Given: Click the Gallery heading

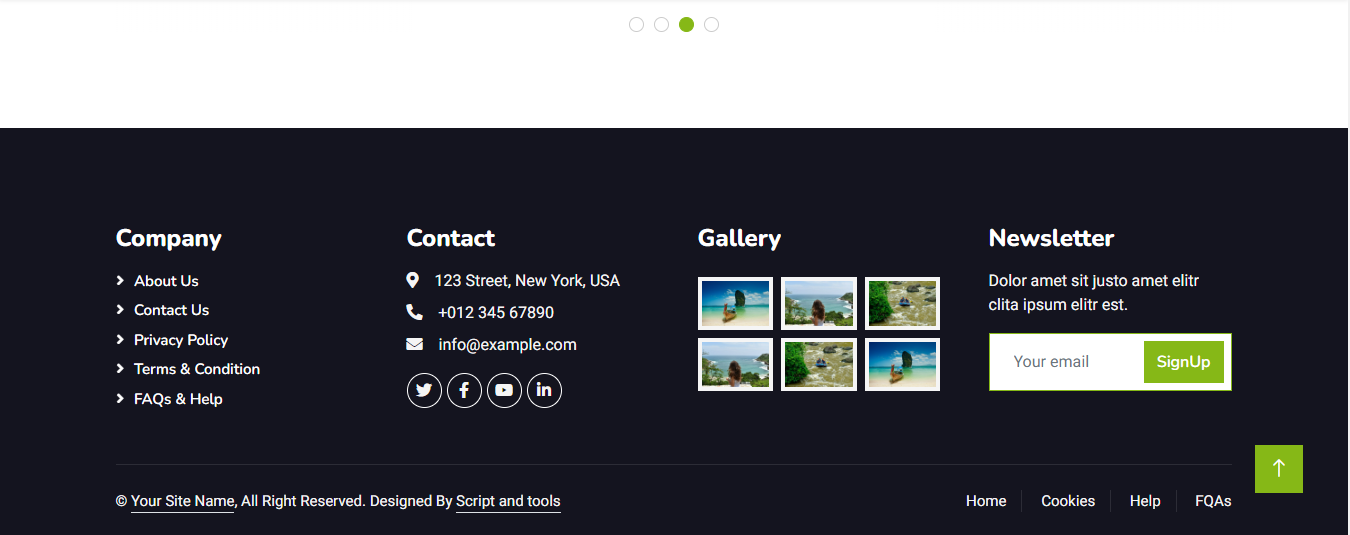Looking at the screenshot, I should tap(739, 239).
